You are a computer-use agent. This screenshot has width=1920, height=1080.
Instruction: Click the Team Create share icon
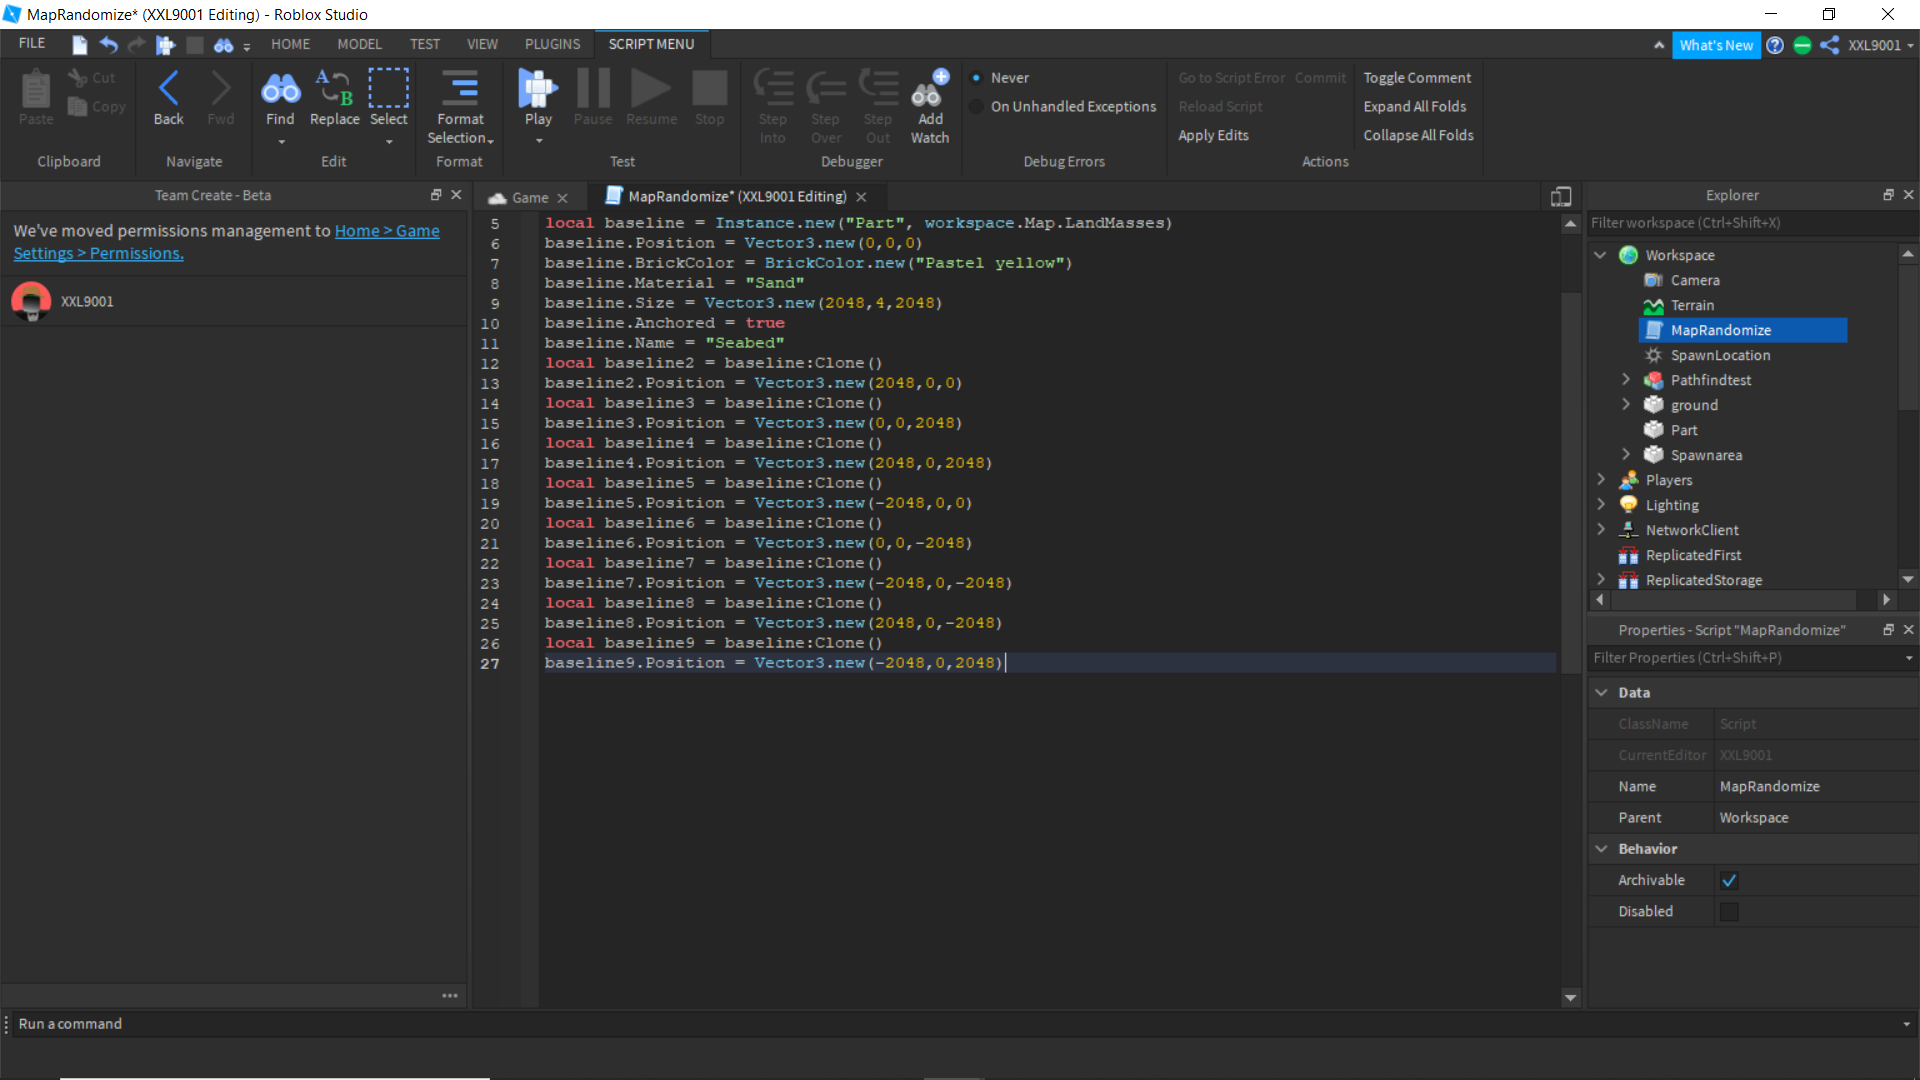(1829, 45)
